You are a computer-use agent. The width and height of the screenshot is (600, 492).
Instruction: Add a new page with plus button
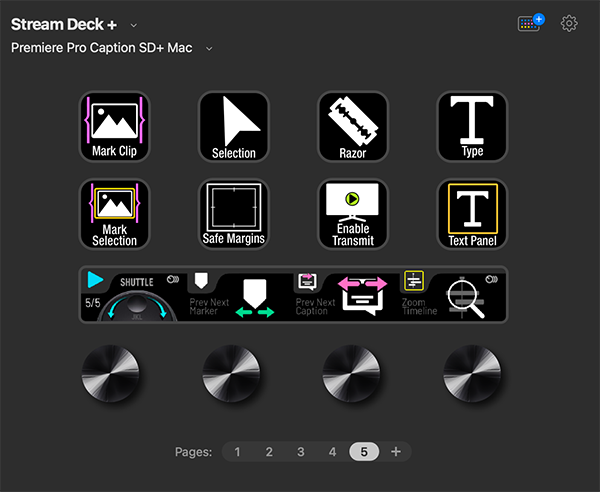point(396,452)
